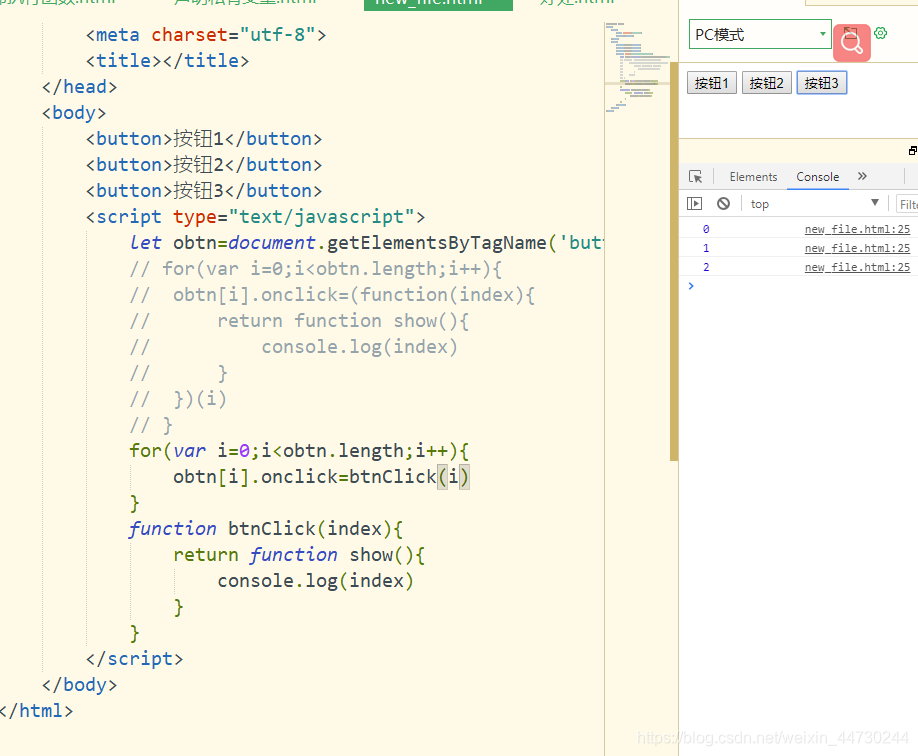Click the script type text/javascript line
Image resolution: width=918 pixels, height=756 pixels.
[x=255, y=217]
